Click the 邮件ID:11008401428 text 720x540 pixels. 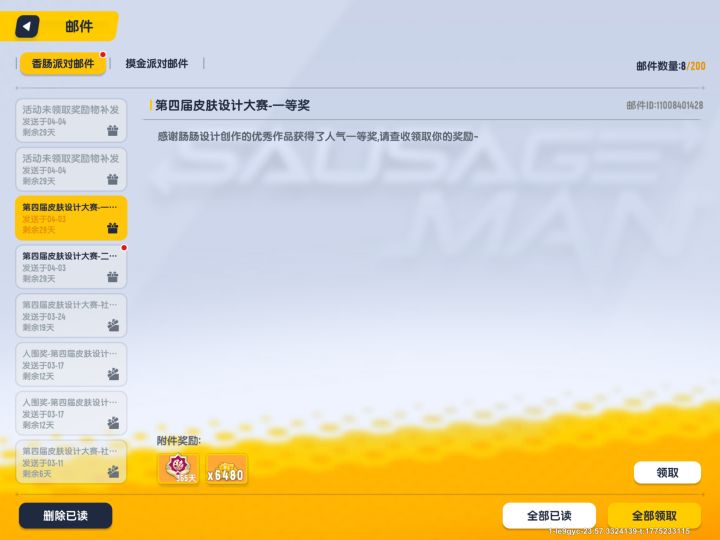(x=664, y=105)
